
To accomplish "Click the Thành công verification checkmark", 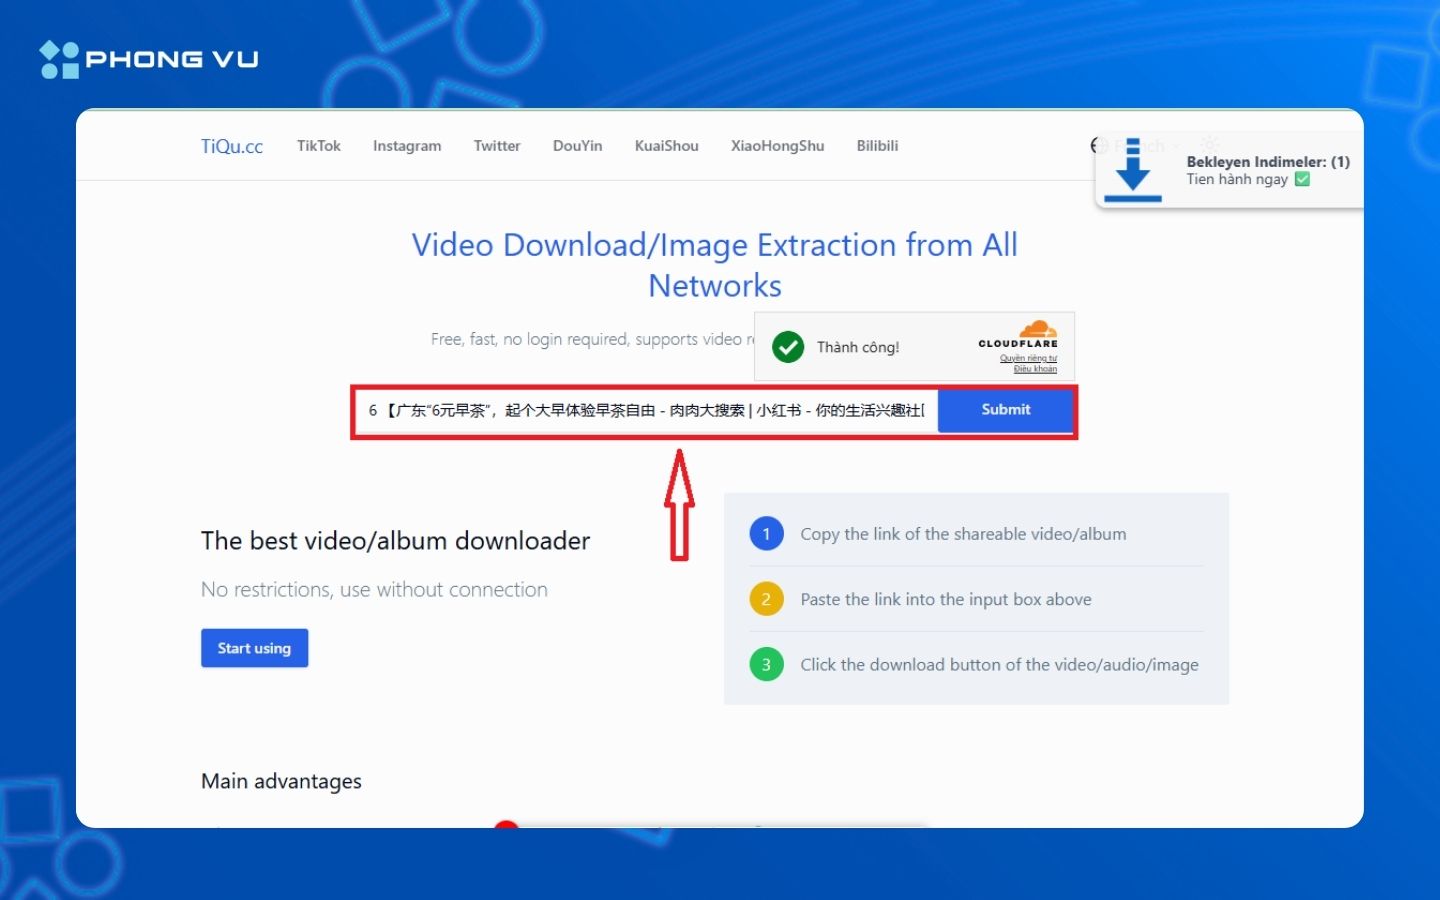I will tap(788, 347).
